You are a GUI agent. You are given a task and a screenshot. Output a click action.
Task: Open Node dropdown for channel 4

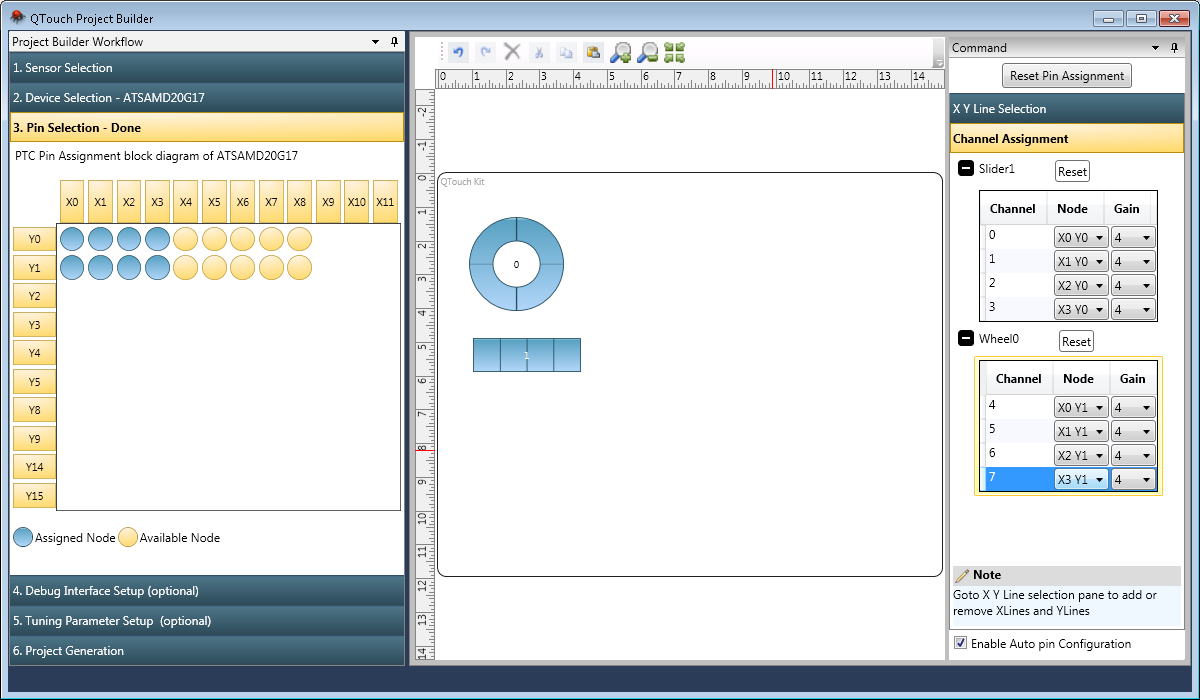(x=1081, y=407)
